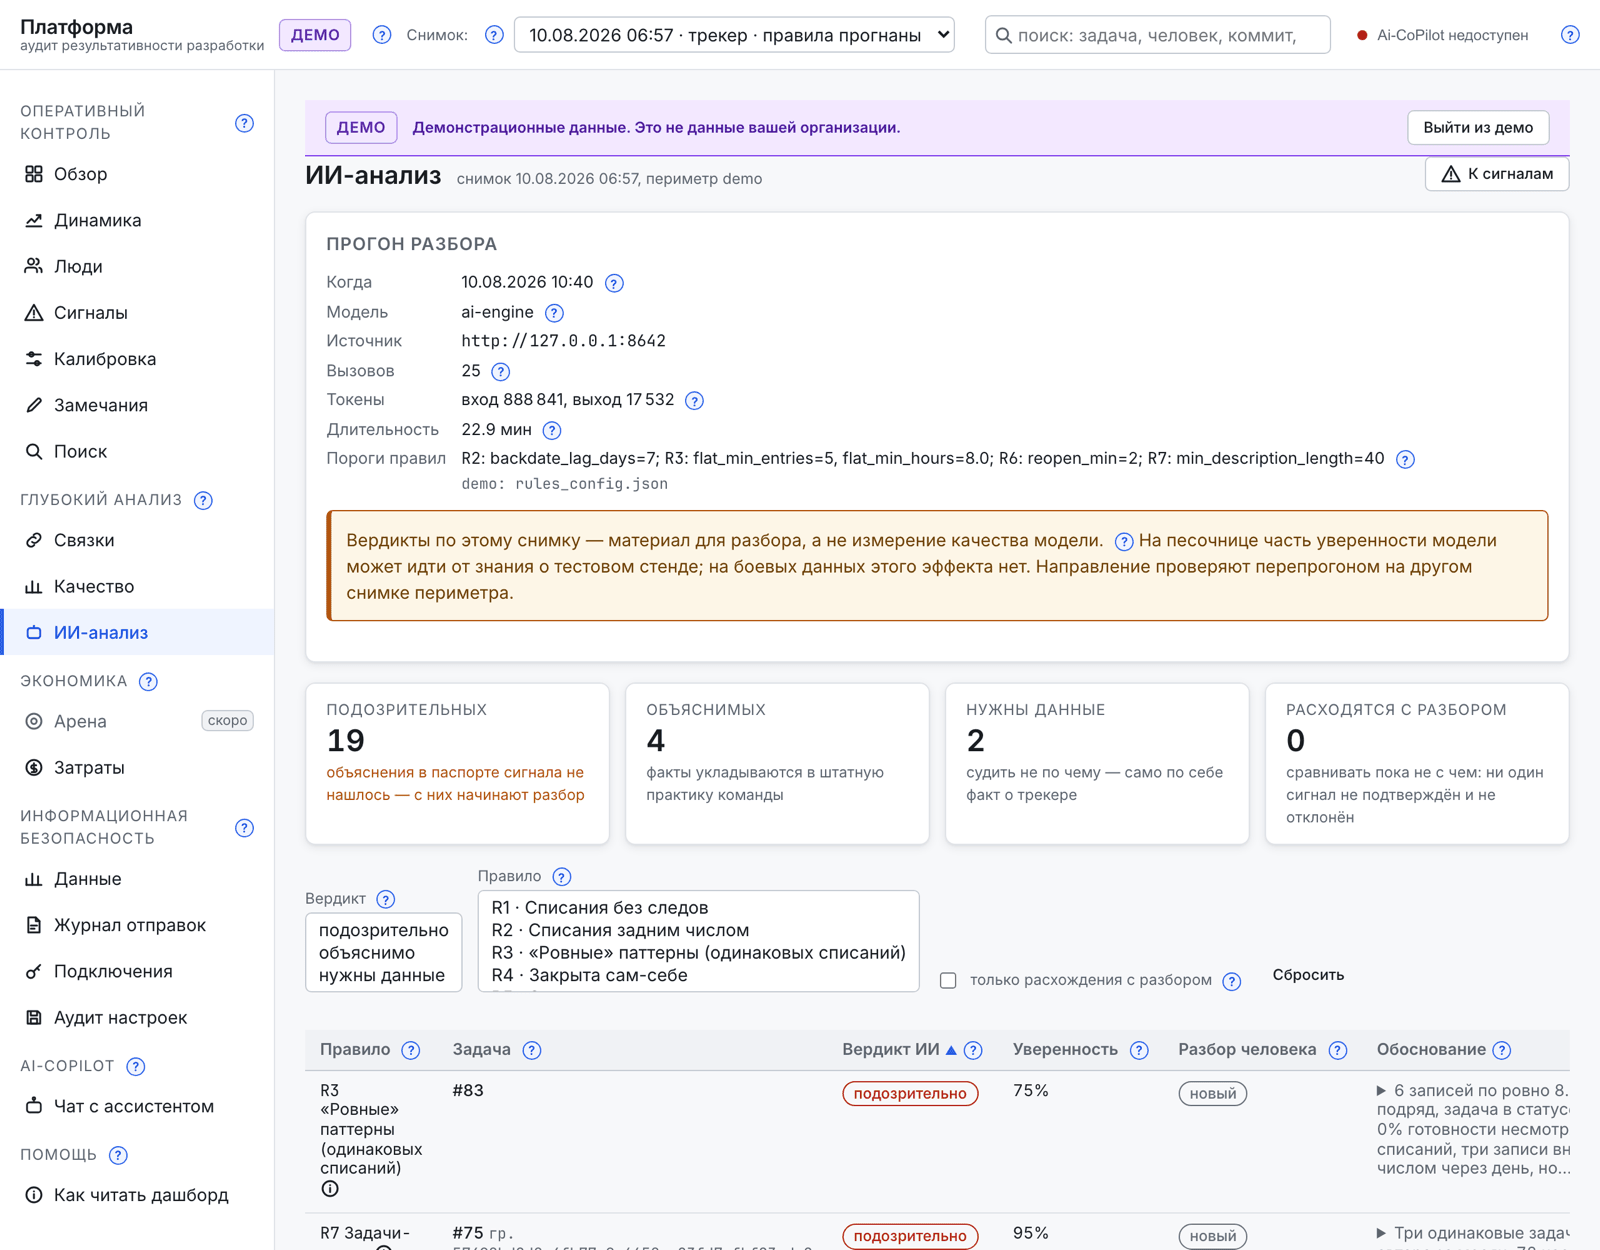Click the Калибровка sliders icon

click(x=34, y=359)
